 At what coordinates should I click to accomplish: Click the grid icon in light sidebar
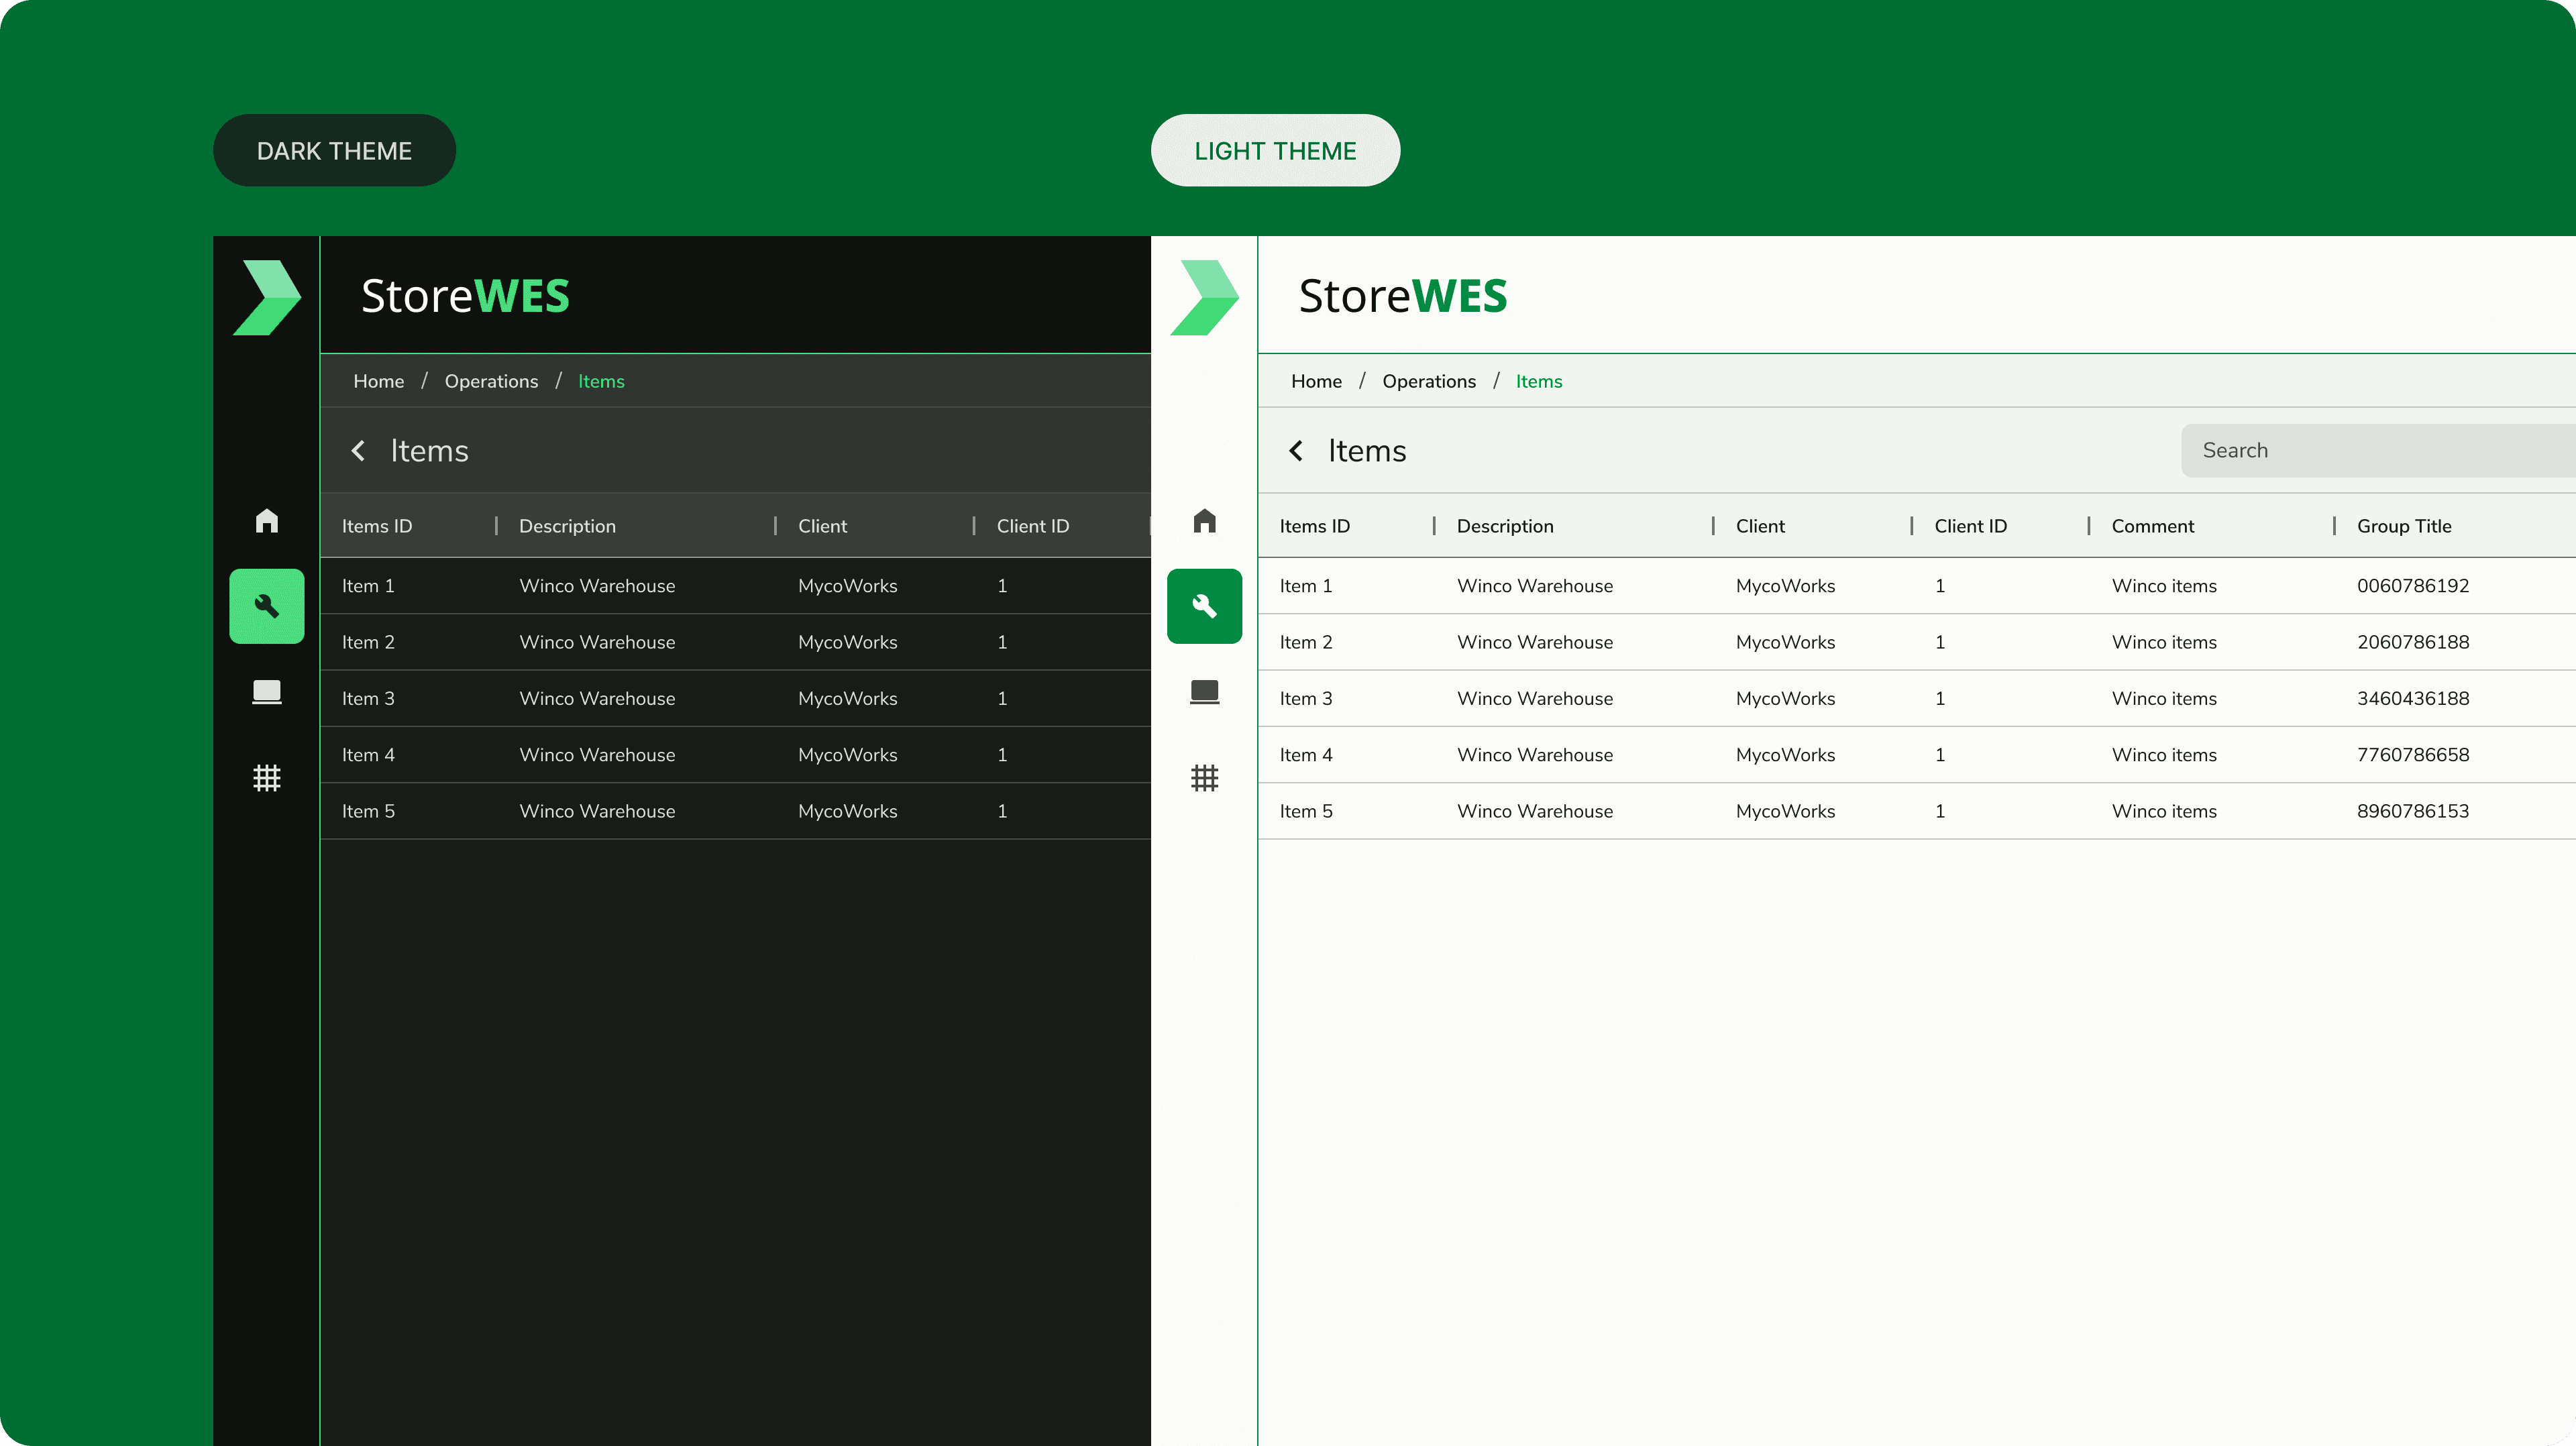pyautogui.click(x=1204, y=778)
